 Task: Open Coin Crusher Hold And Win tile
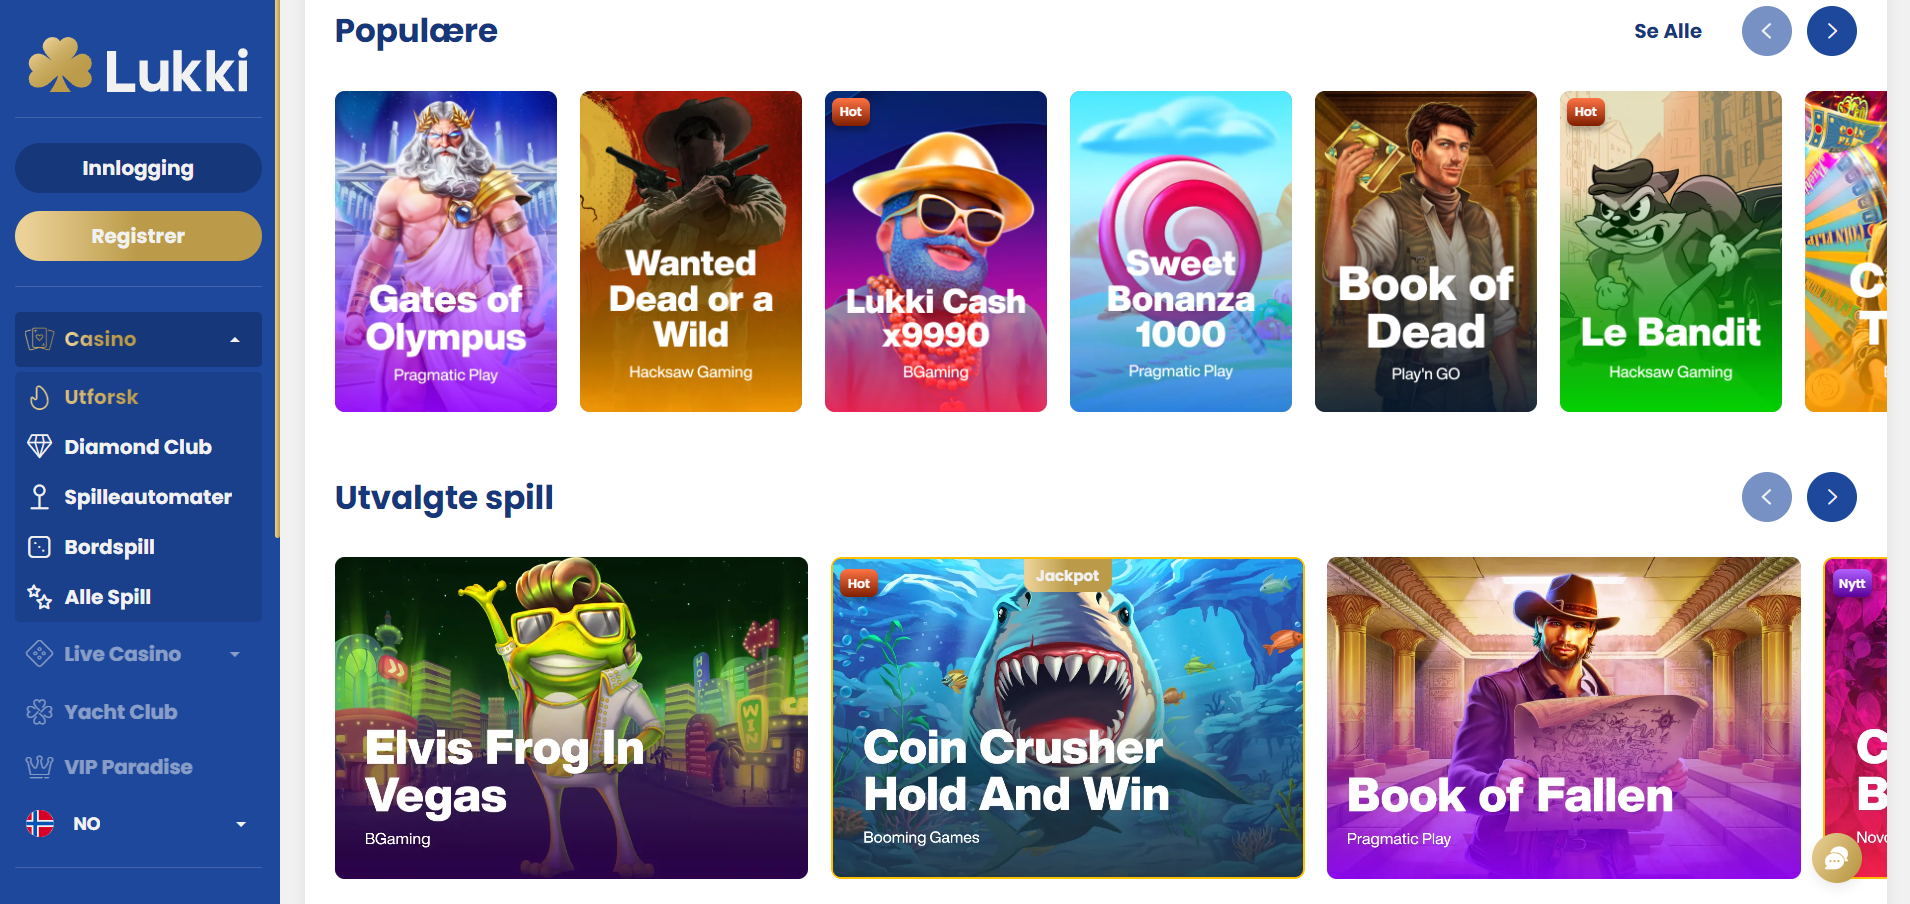point(1067,718)
